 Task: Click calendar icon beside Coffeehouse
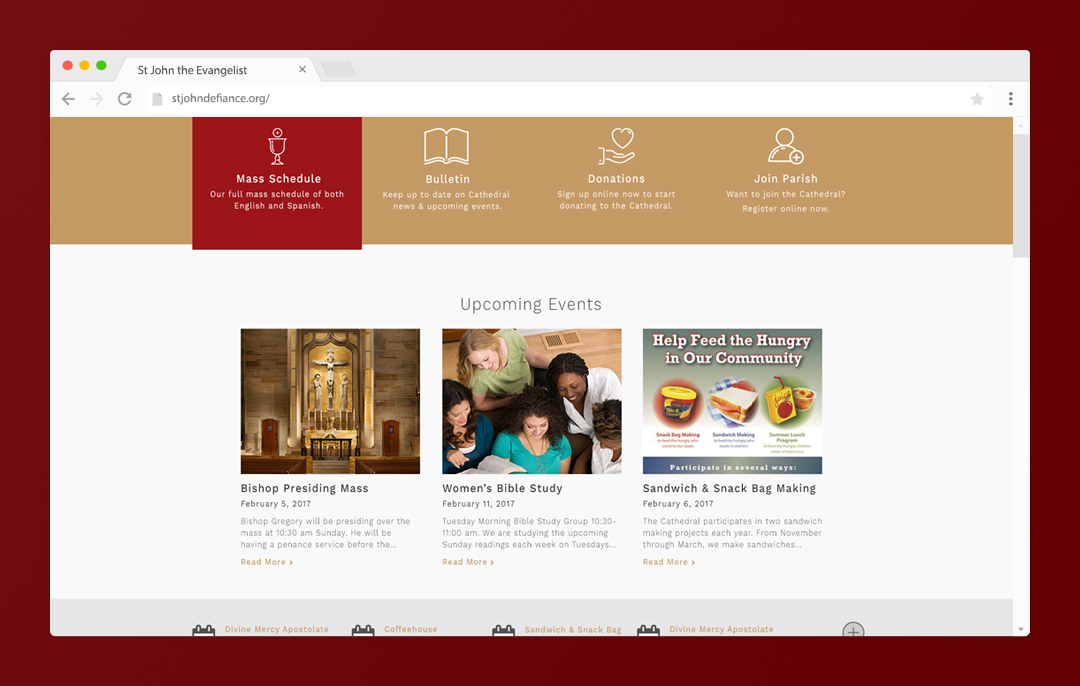[363, 630]
